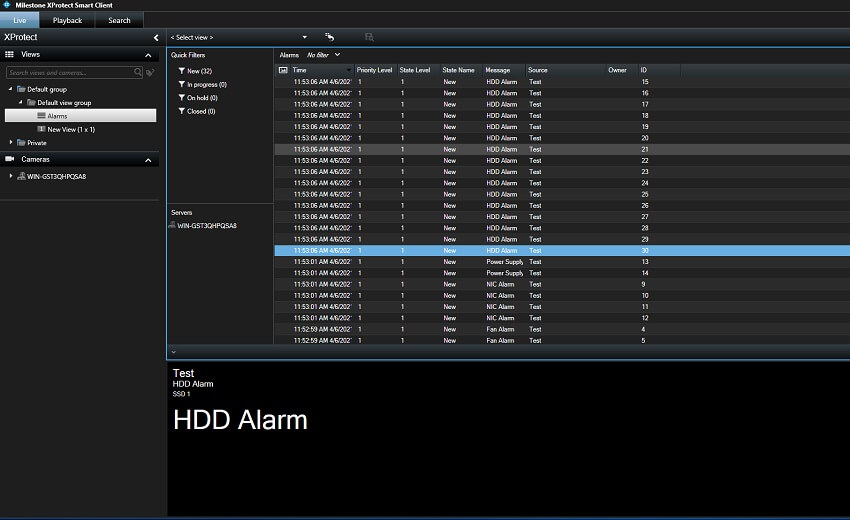Click the Milestone app logo icon
Image resolution: width=850 pixels, height=520 pixels.
(7, 5)
